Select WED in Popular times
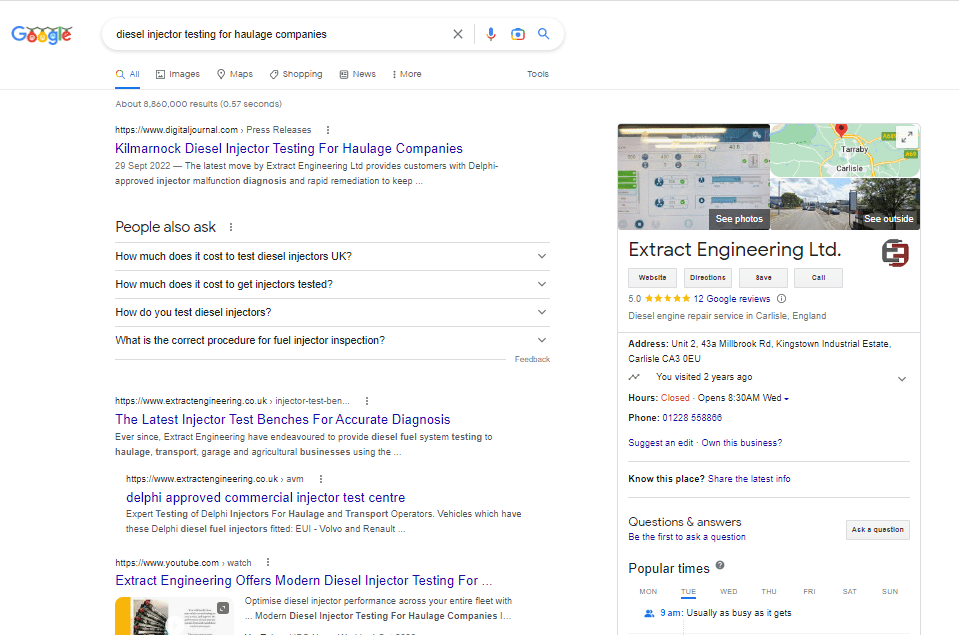 click(728, 592)
